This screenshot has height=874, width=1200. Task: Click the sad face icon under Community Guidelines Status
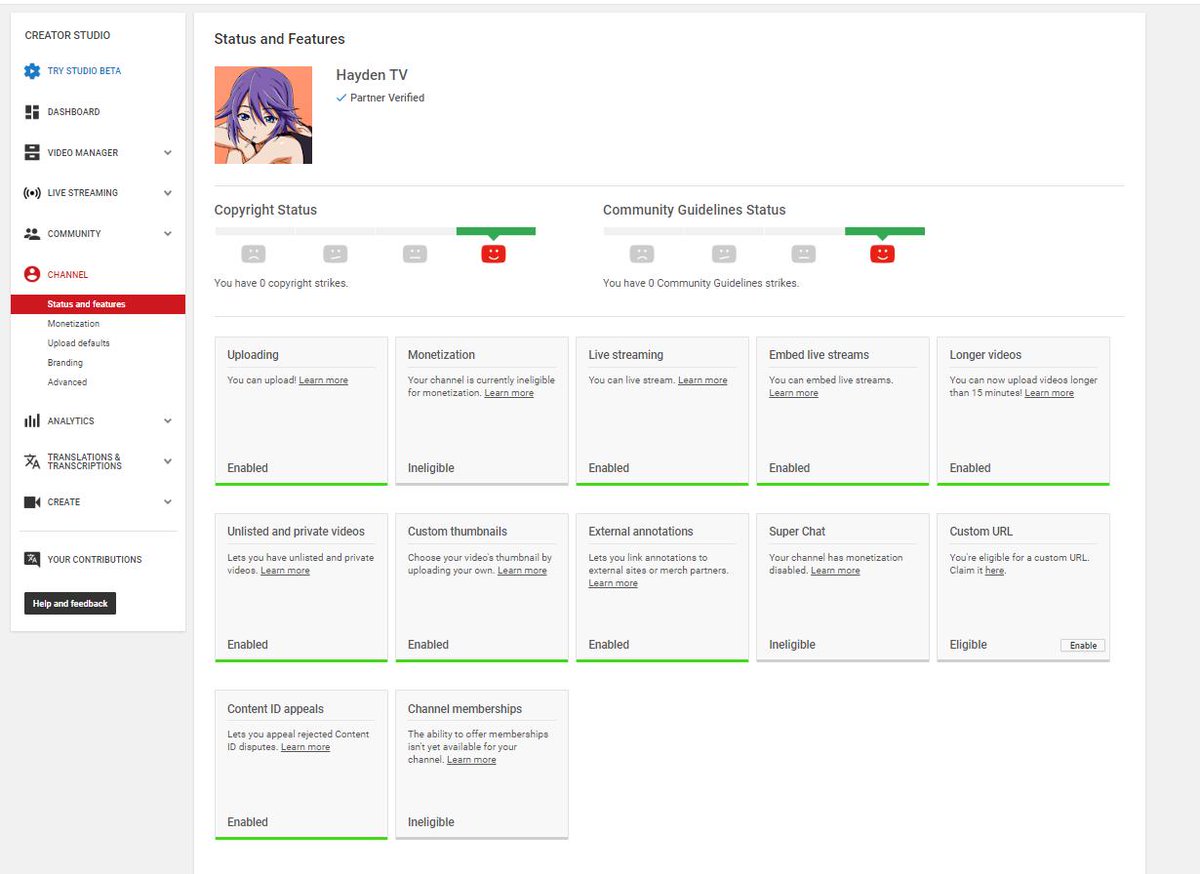pos(642,254)
